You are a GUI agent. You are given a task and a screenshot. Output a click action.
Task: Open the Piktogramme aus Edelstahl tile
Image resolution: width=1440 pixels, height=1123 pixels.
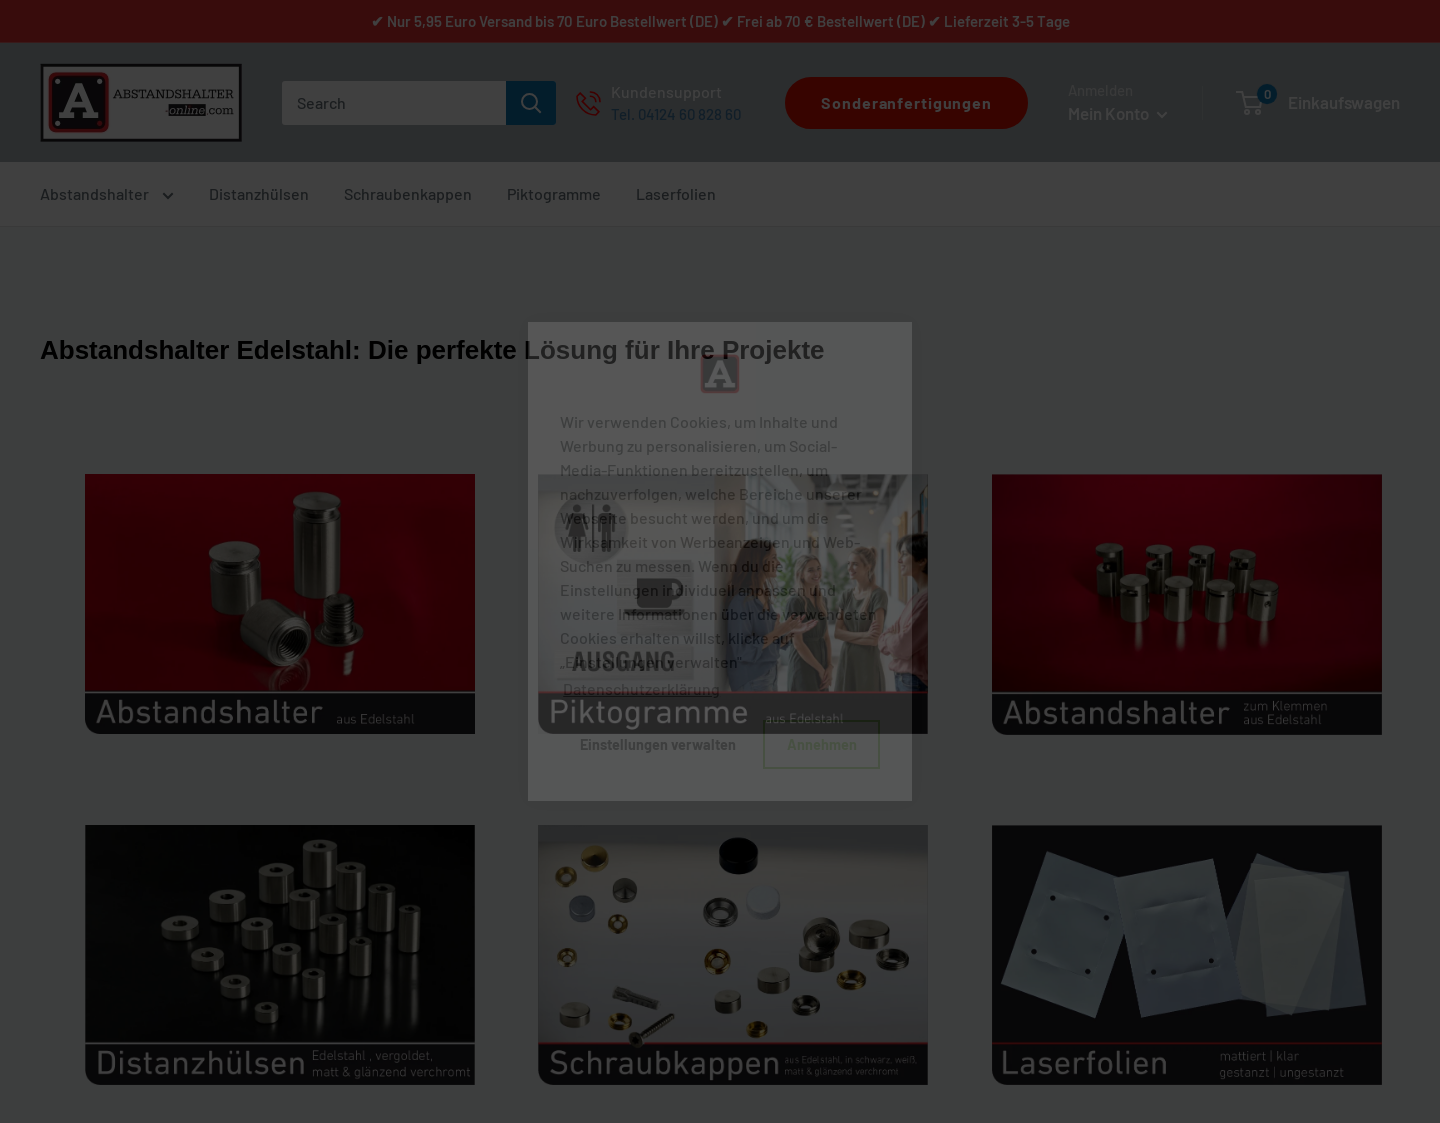733,604
